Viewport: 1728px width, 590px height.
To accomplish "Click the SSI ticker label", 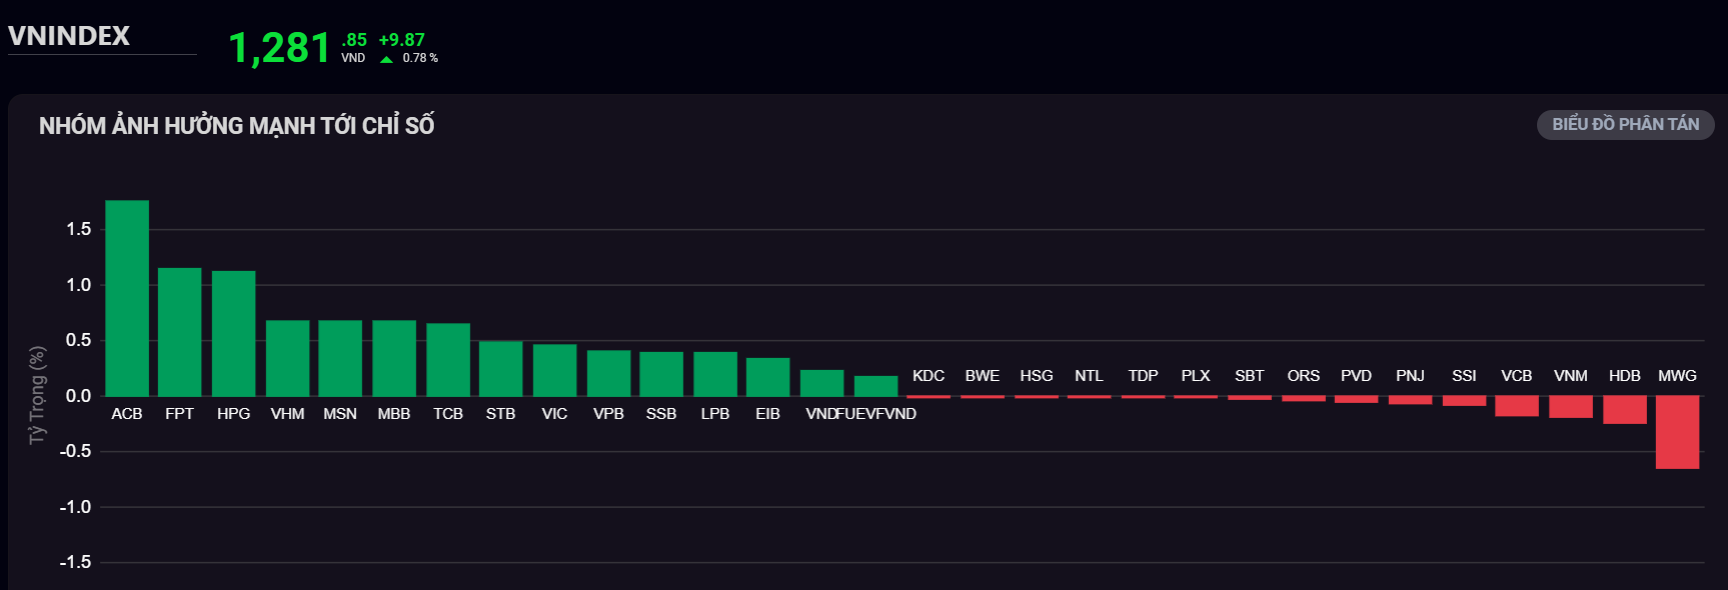I will [x=1464, y=376].
